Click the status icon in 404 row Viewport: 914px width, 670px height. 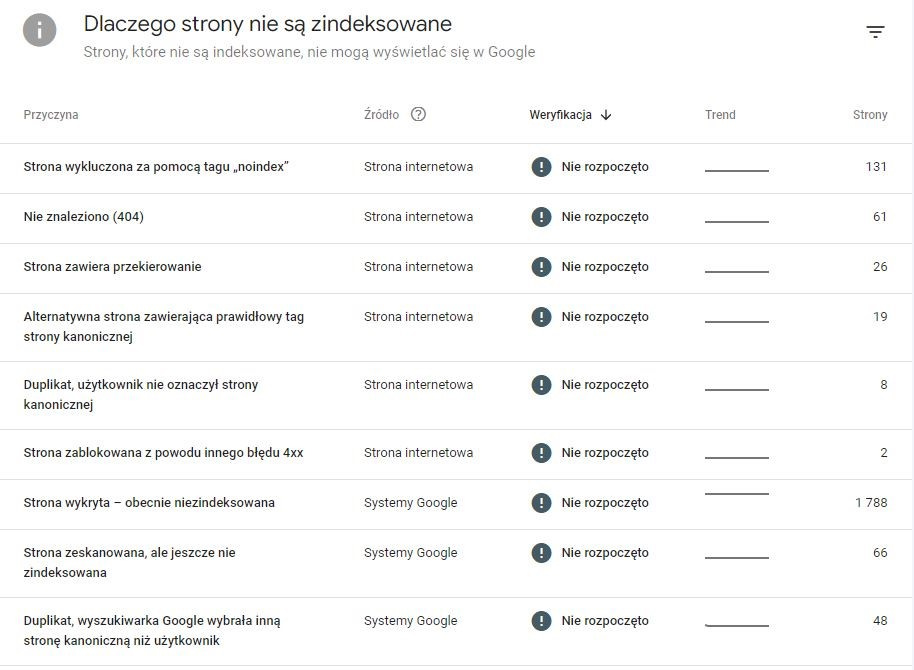click(x=541, y=217)
